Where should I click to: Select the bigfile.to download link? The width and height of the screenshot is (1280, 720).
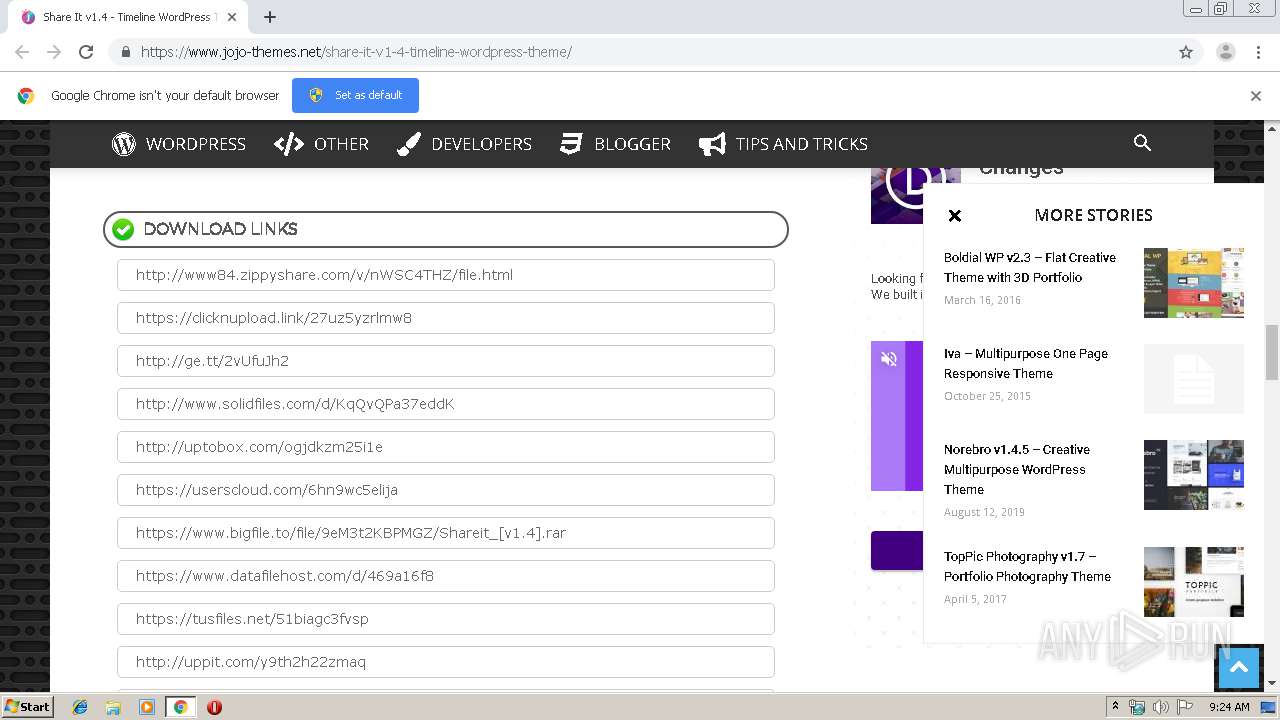coord(446,533)
